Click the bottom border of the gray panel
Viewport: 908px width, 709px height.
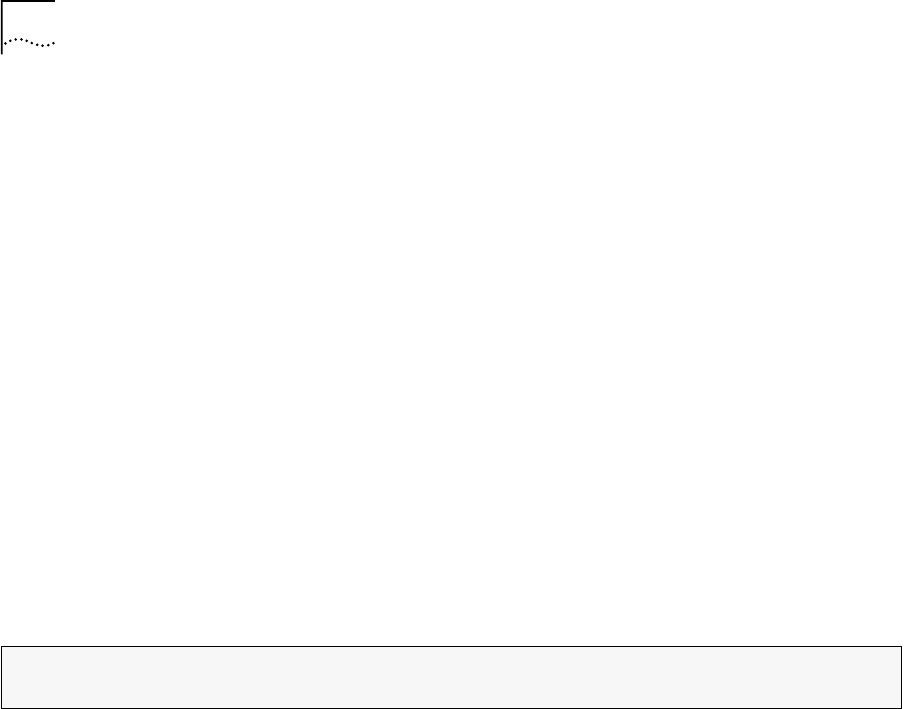pos(452,708)
